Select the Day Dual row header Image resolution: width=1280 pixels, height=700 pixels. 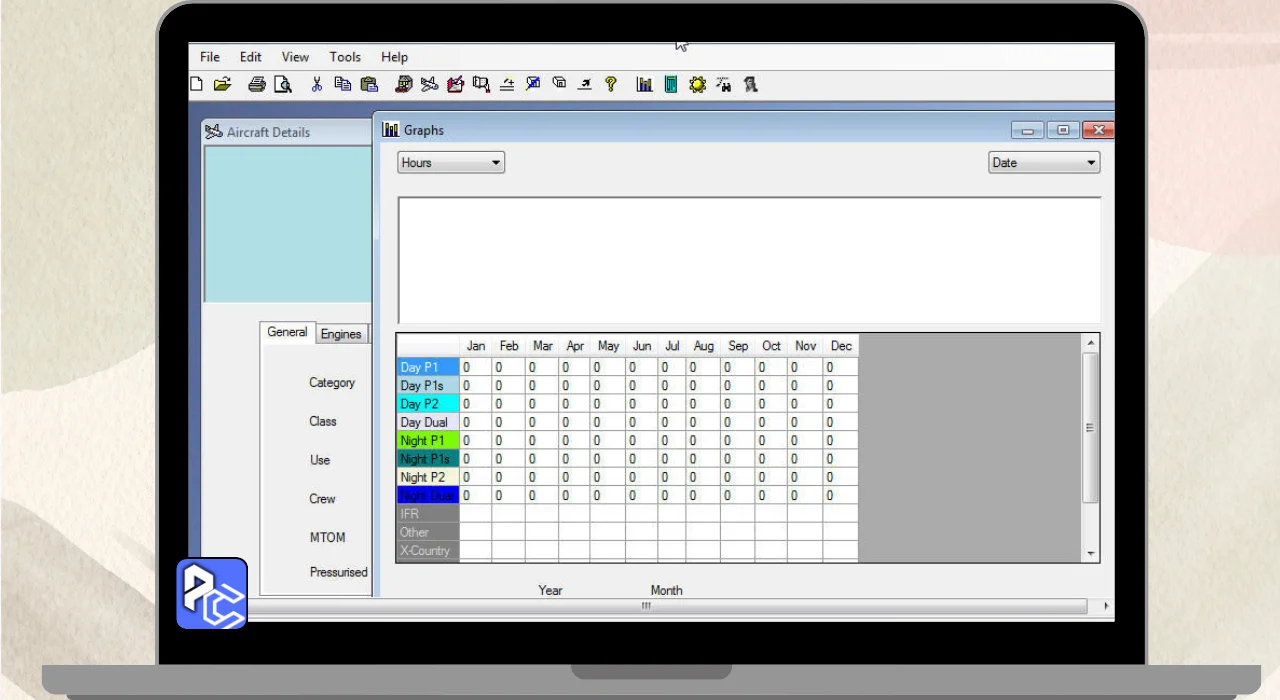tap(428, 422)
